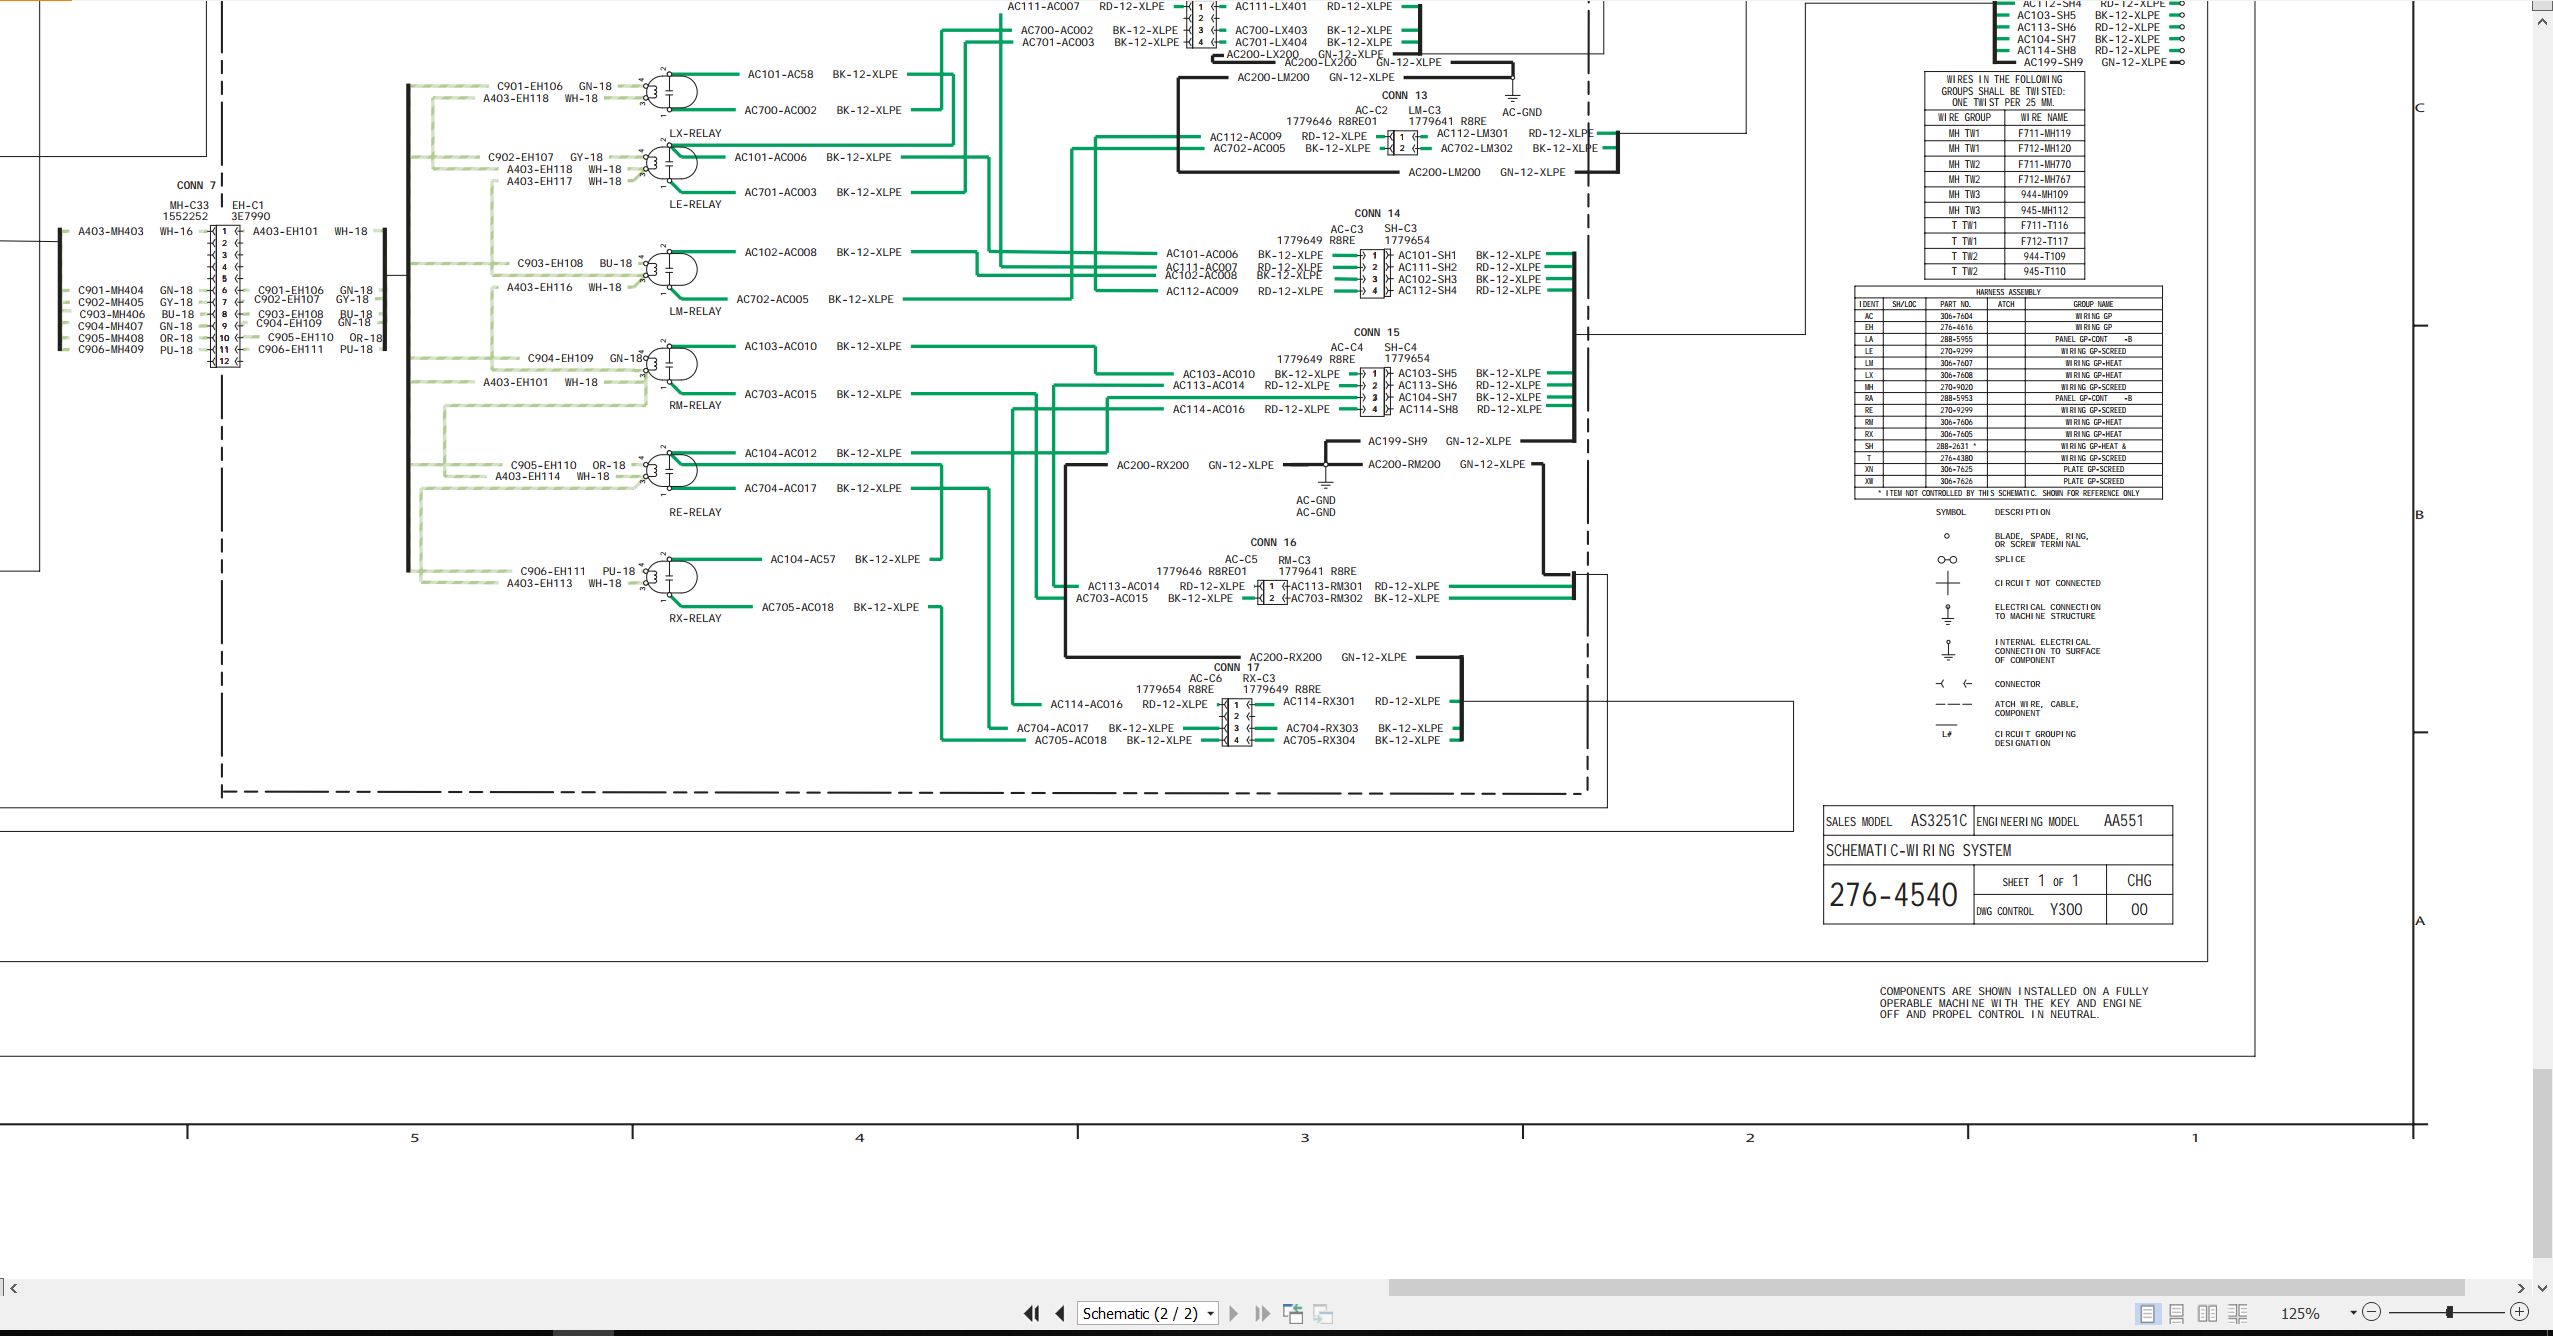Select single page view mode
2553x1336 pixels.
point(2146,1313)
